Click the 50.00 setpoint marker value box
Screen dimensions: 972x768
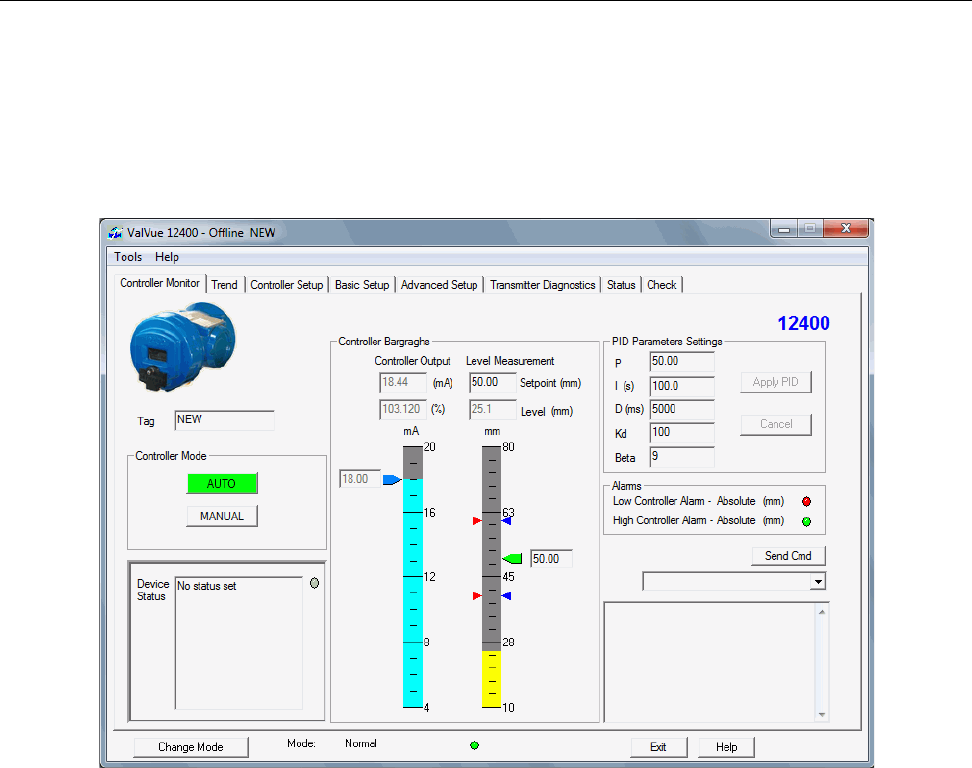(551, 558)
